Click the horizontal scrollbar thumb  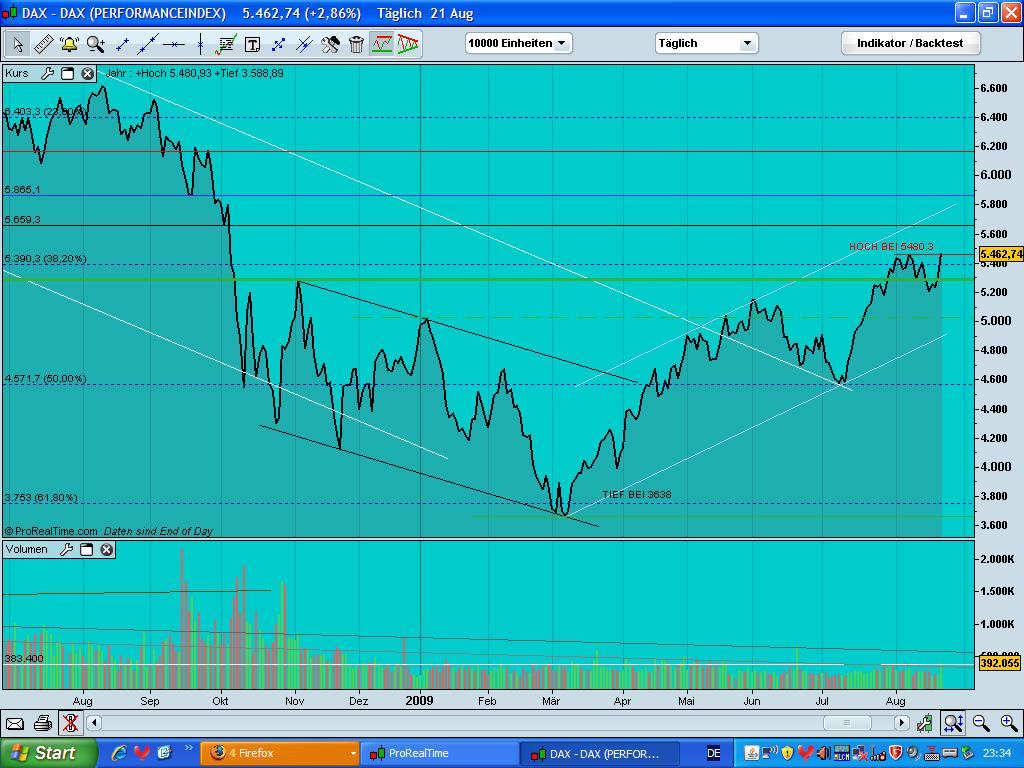point(847,723)
